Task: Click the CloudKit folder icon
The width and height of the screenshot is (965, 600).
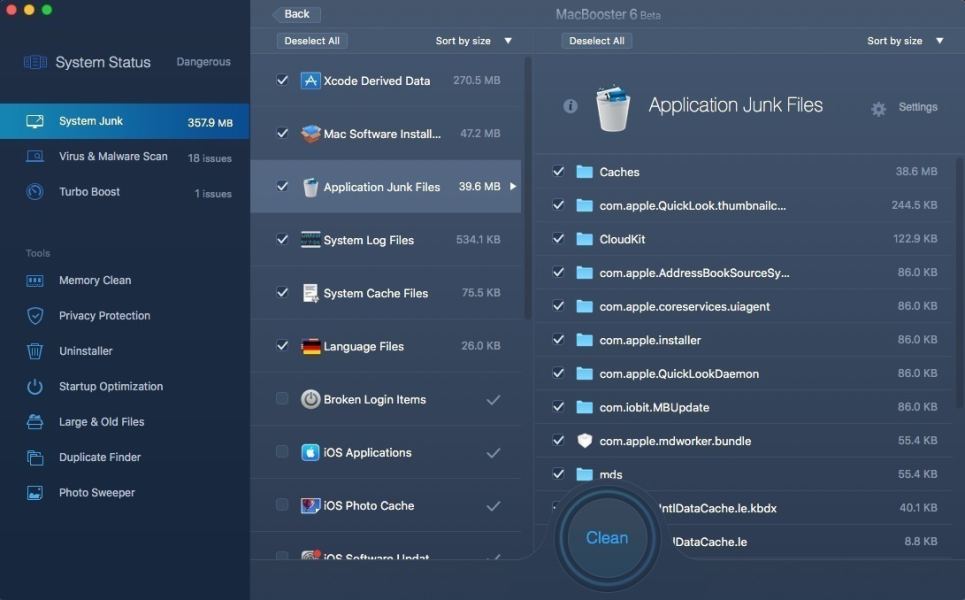Action: click(584, 239)
